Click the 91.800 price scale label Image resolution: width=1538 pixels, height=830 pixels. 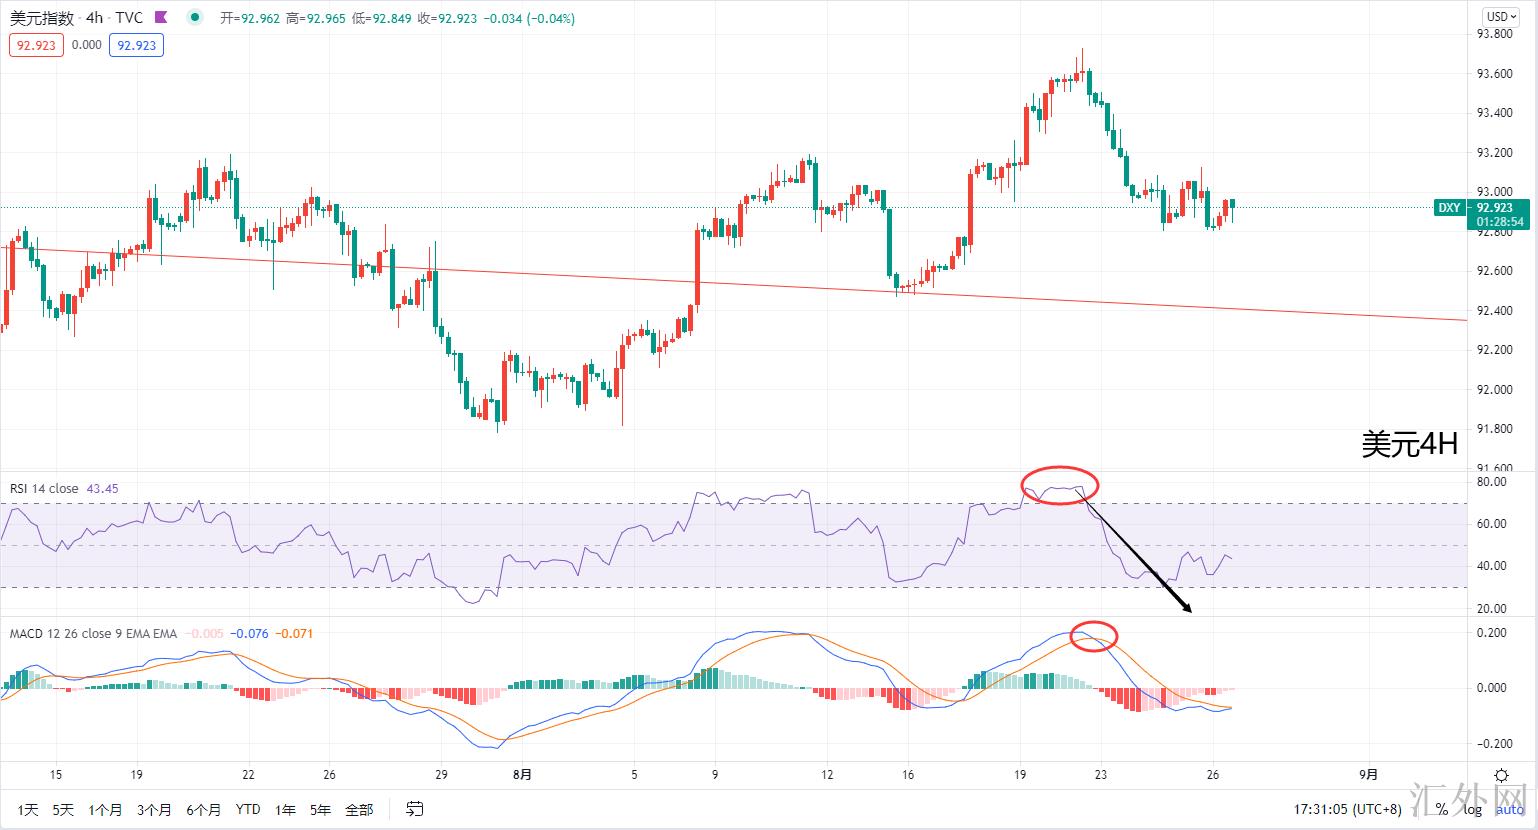1494,429
